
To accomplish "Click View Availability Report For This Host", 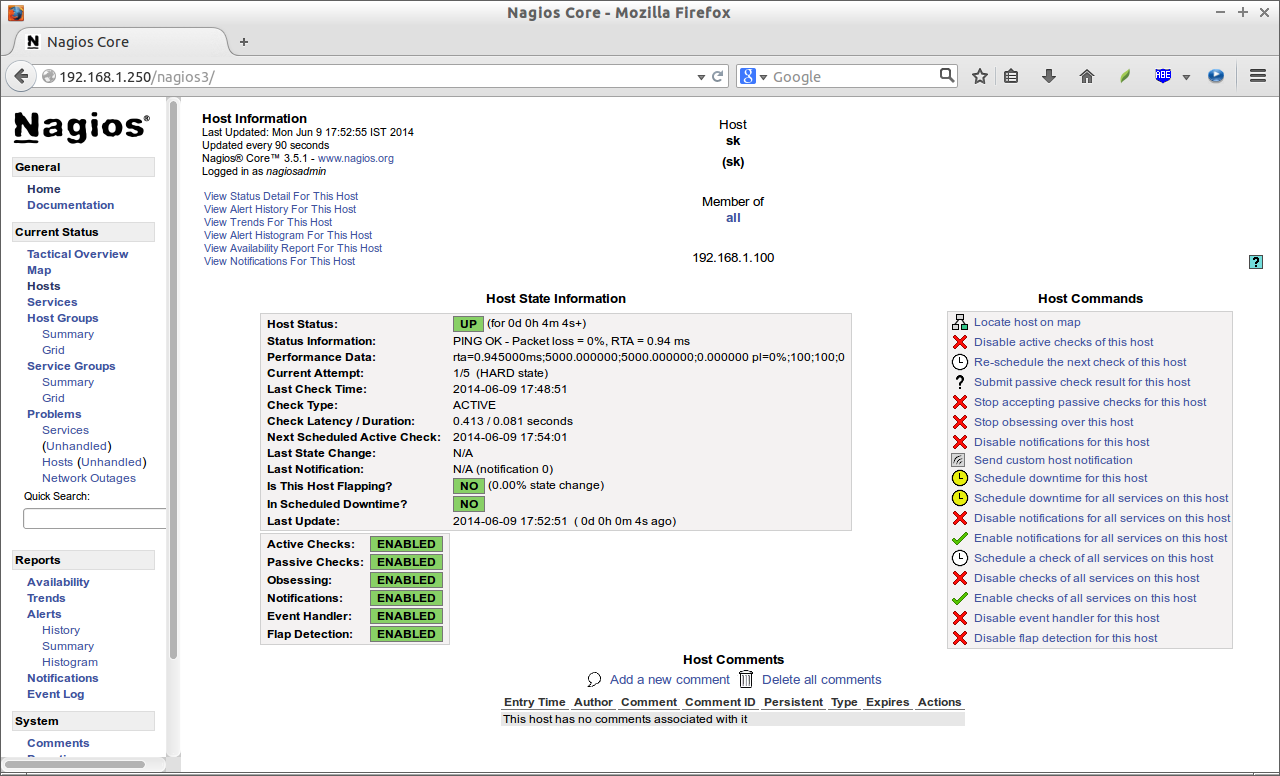I will [293, 248].
